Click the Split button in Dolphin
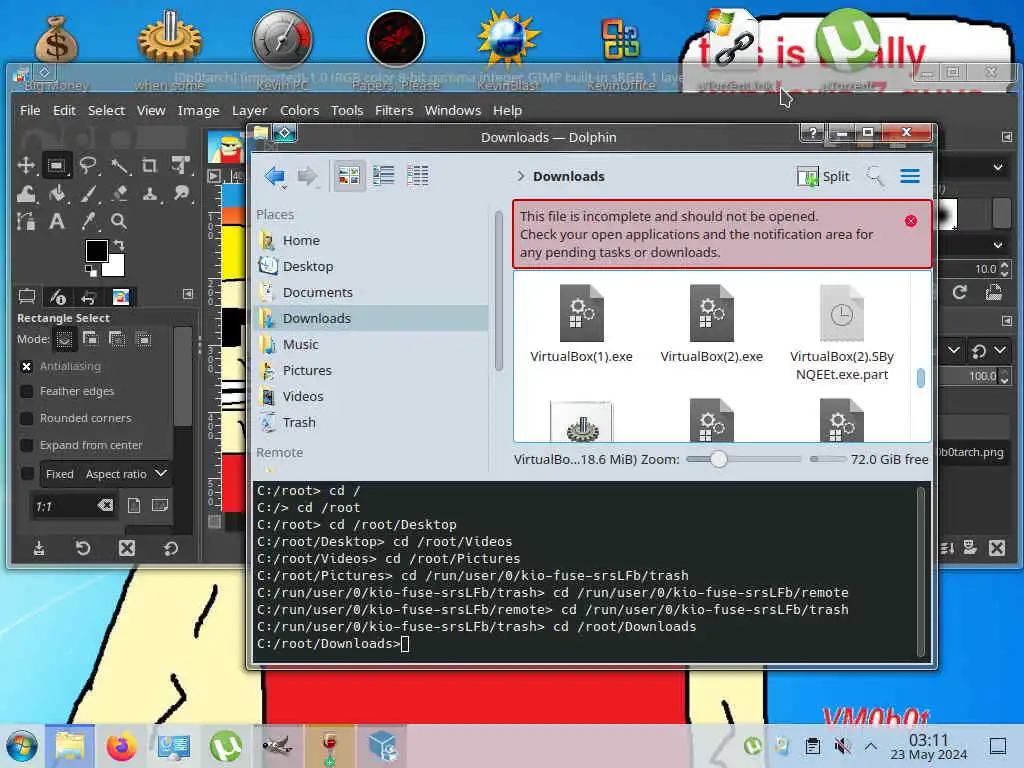 (824, 176)
